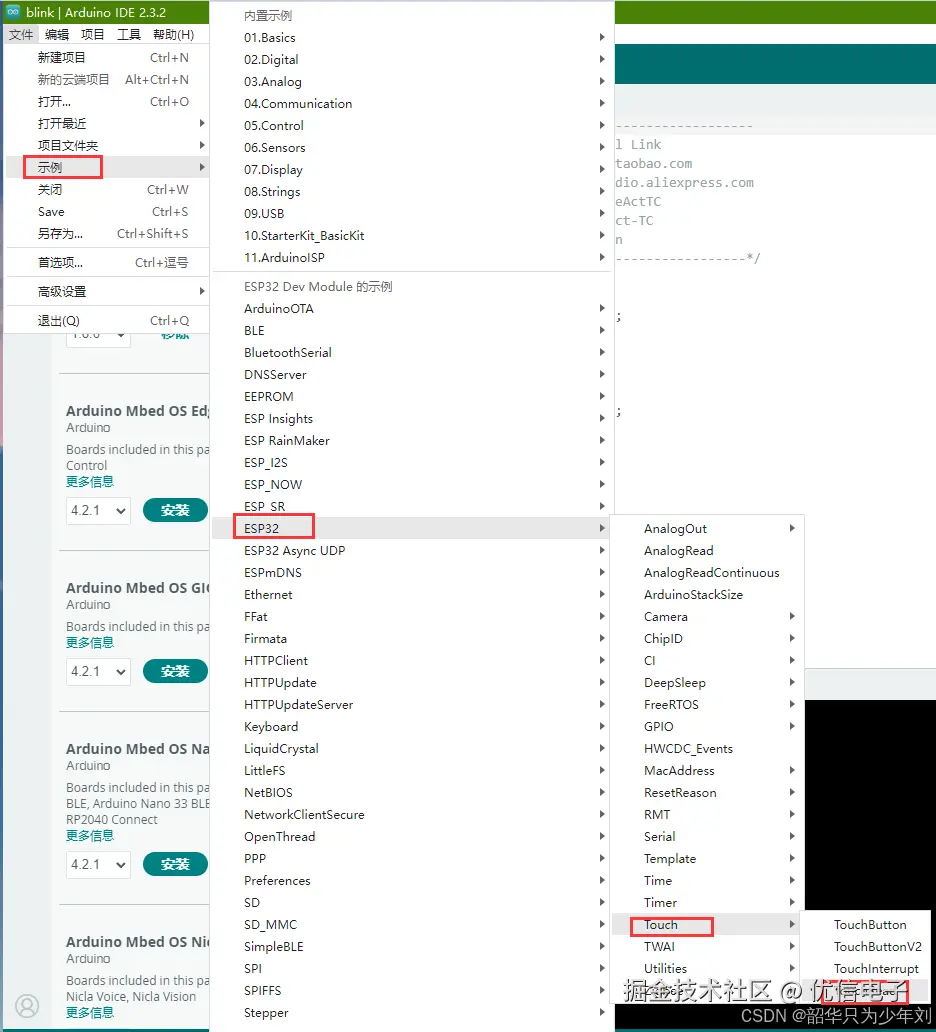Open version dropdown for Mbed OS Giga
The width and height of the screenshot is (936, 1032).
click(x=98, y=671)
